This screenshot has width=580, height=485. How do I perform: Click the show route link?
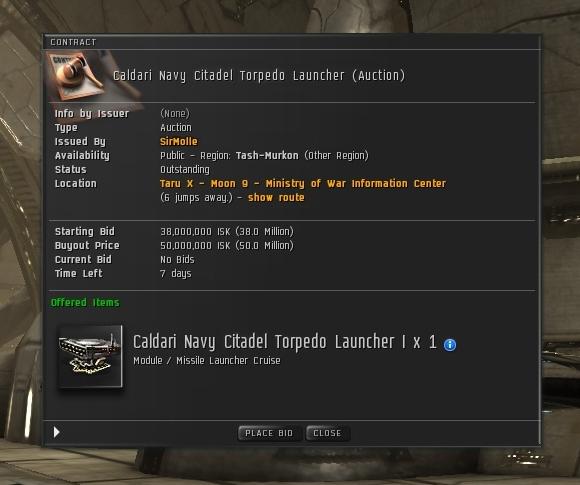[x=276, y=198]
